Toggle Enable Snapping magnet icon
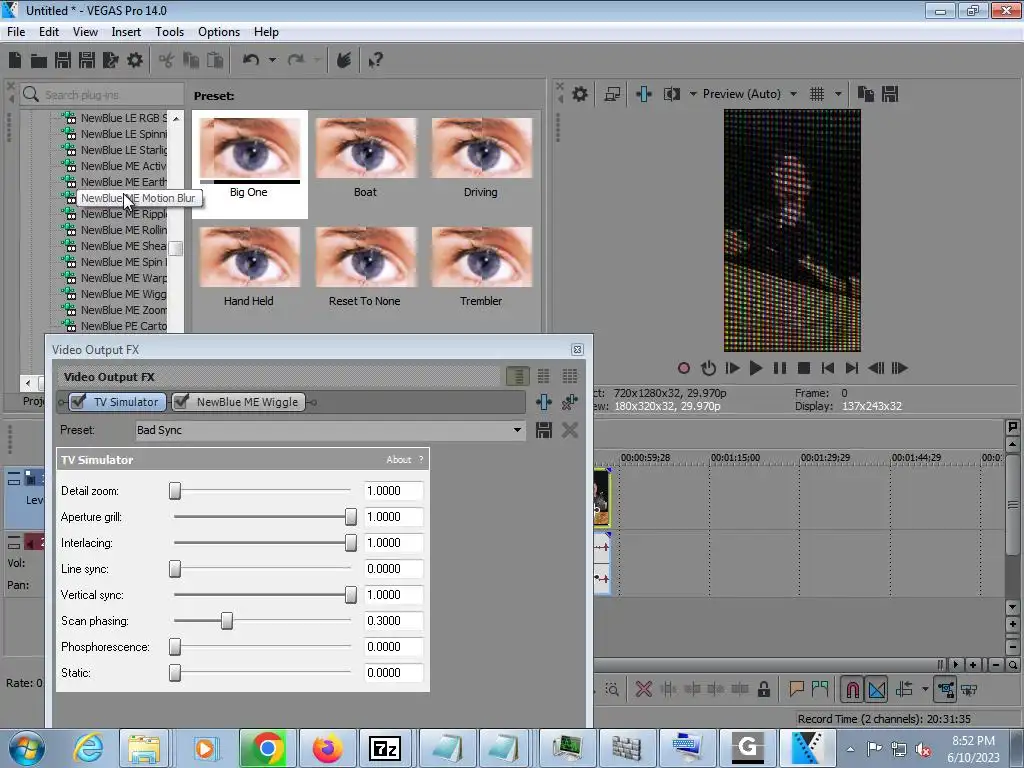1024x768 pixels. pyautogui.click(x=852, y=689)
